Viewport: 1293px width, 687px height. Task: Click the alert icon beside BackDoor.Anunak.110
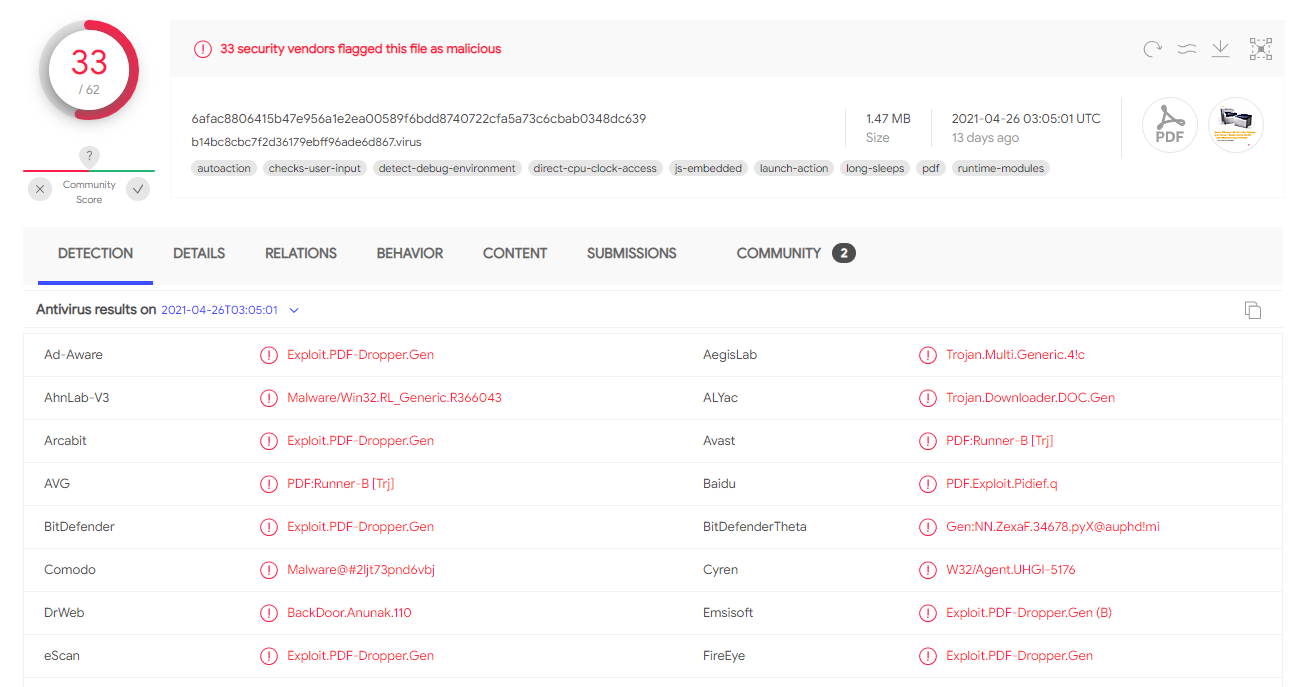(269, 613)
